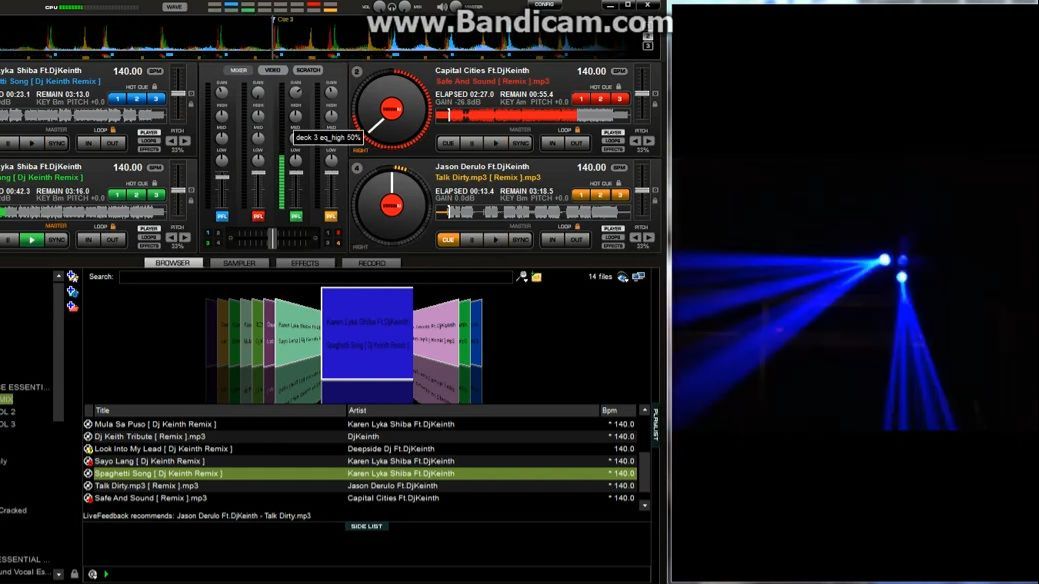Click the loop lock icon on Capital Cities deck
The image size is (1039, 584).
coord(577,130)
